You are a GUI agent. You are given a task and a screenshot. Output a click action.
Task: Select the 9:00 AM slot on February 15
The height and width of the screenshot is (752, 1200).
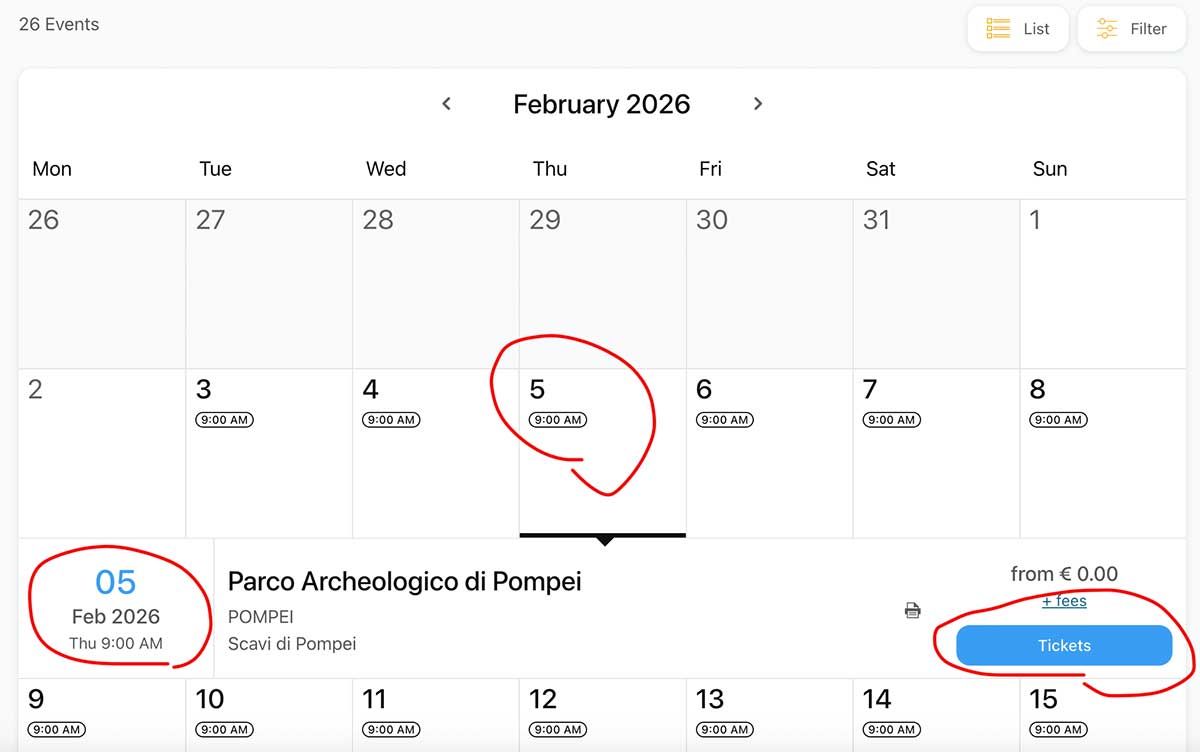(1058, 730)
